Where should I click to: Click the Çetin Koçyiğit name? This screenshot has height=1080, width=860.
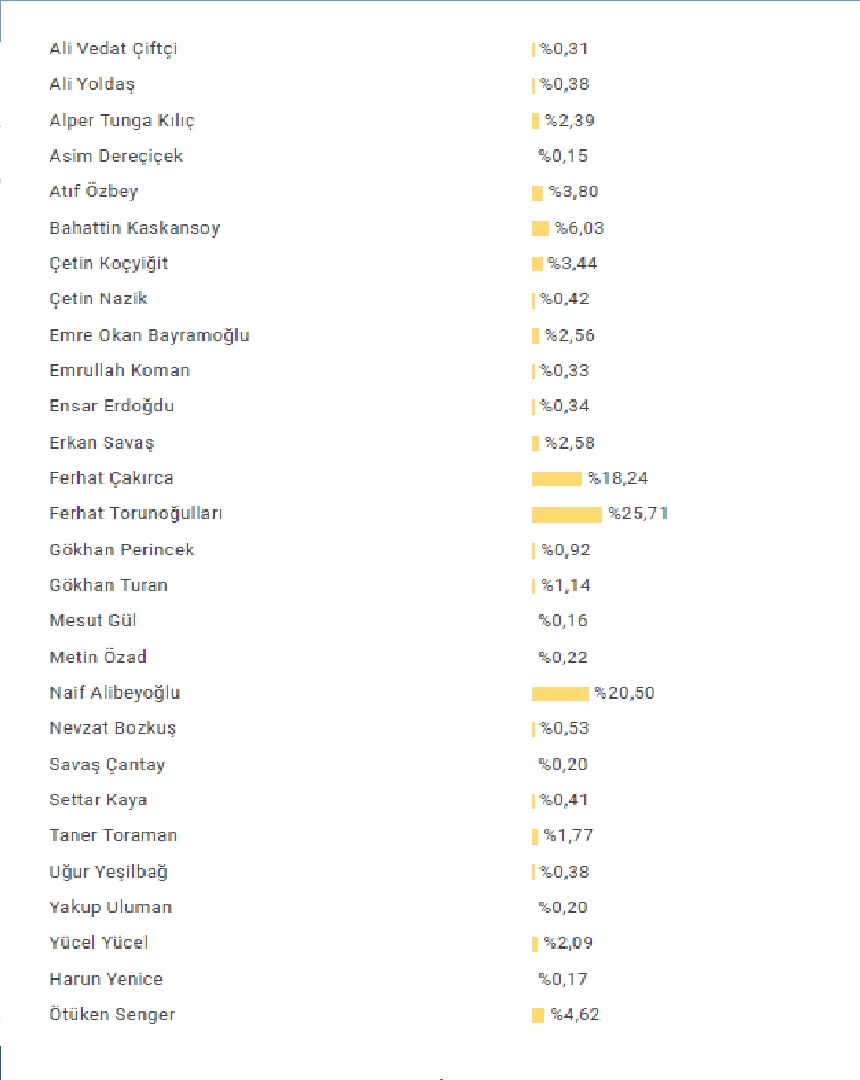109,264
